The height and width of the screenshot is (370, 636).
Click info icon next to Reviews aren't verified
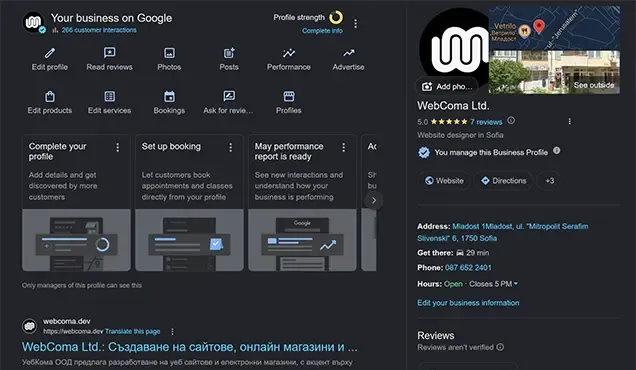[x=500, y=347]
